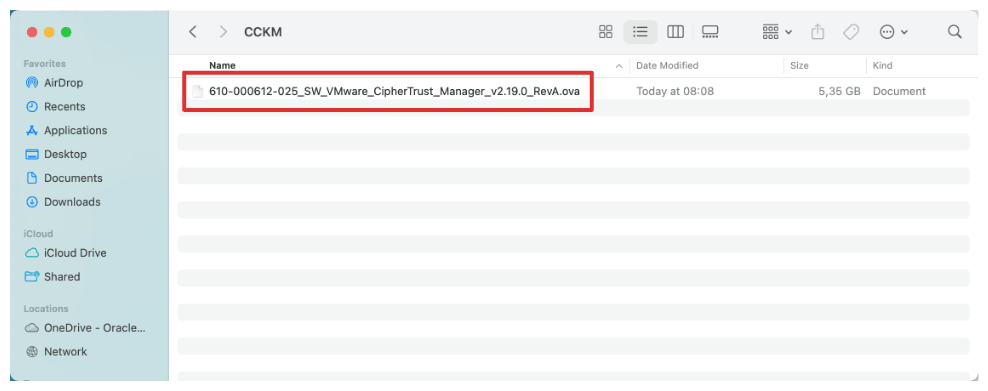Open AirDrop in the sidebar
Viewport: 988px width, 391px height.
pos(54,83)
